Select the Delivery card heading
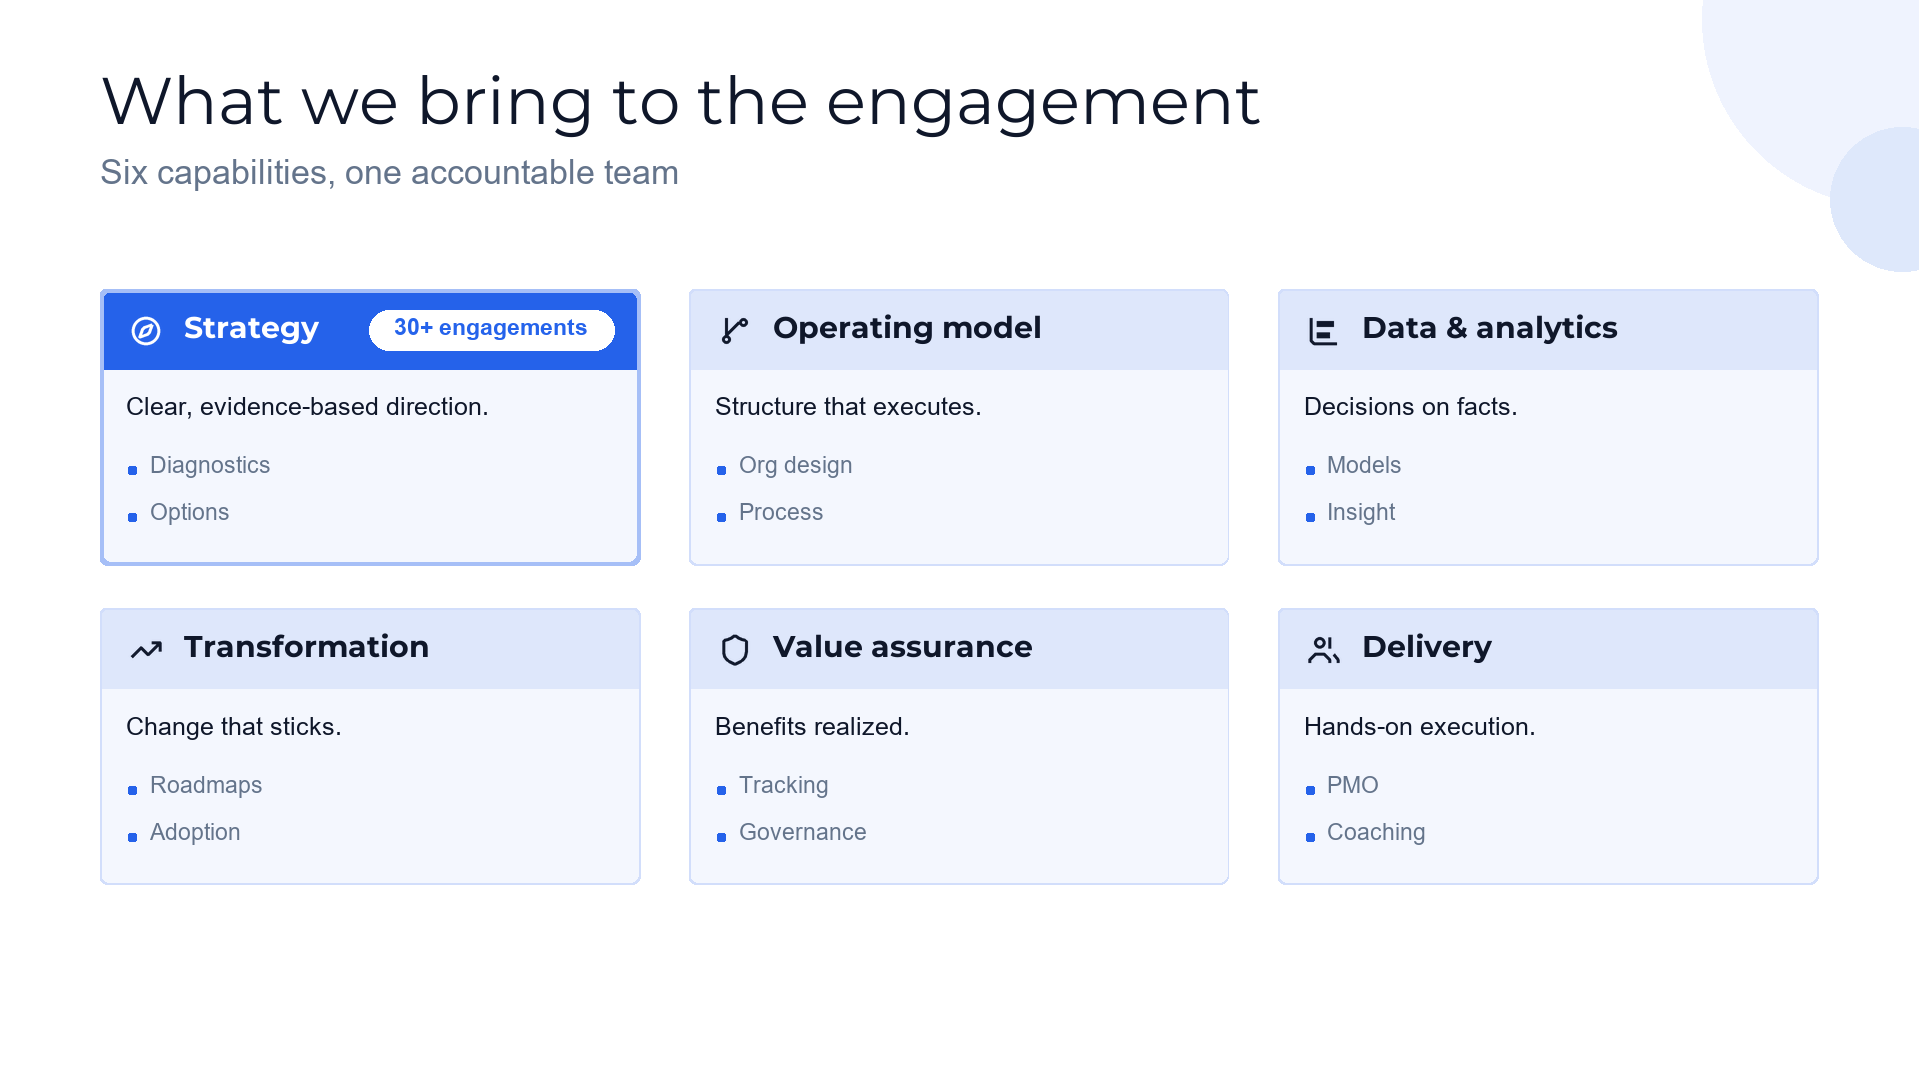This screenshot has height=1080, width=1919. (x=1426, y=647)
